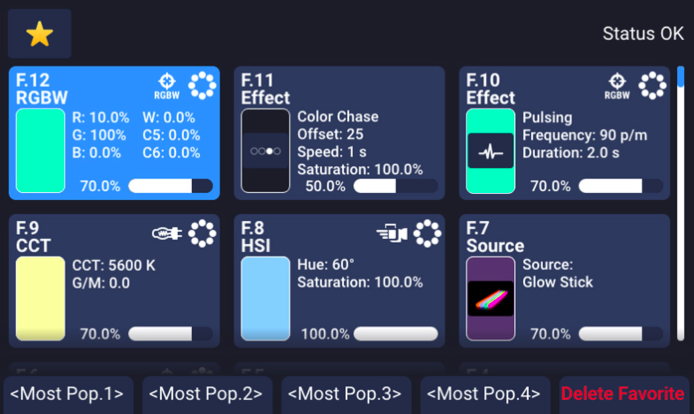Click the F.8 HSI 100.0% intensity bar
This screenshot has height=414, width=694.
pyautogui.click(x=395, y=333)
